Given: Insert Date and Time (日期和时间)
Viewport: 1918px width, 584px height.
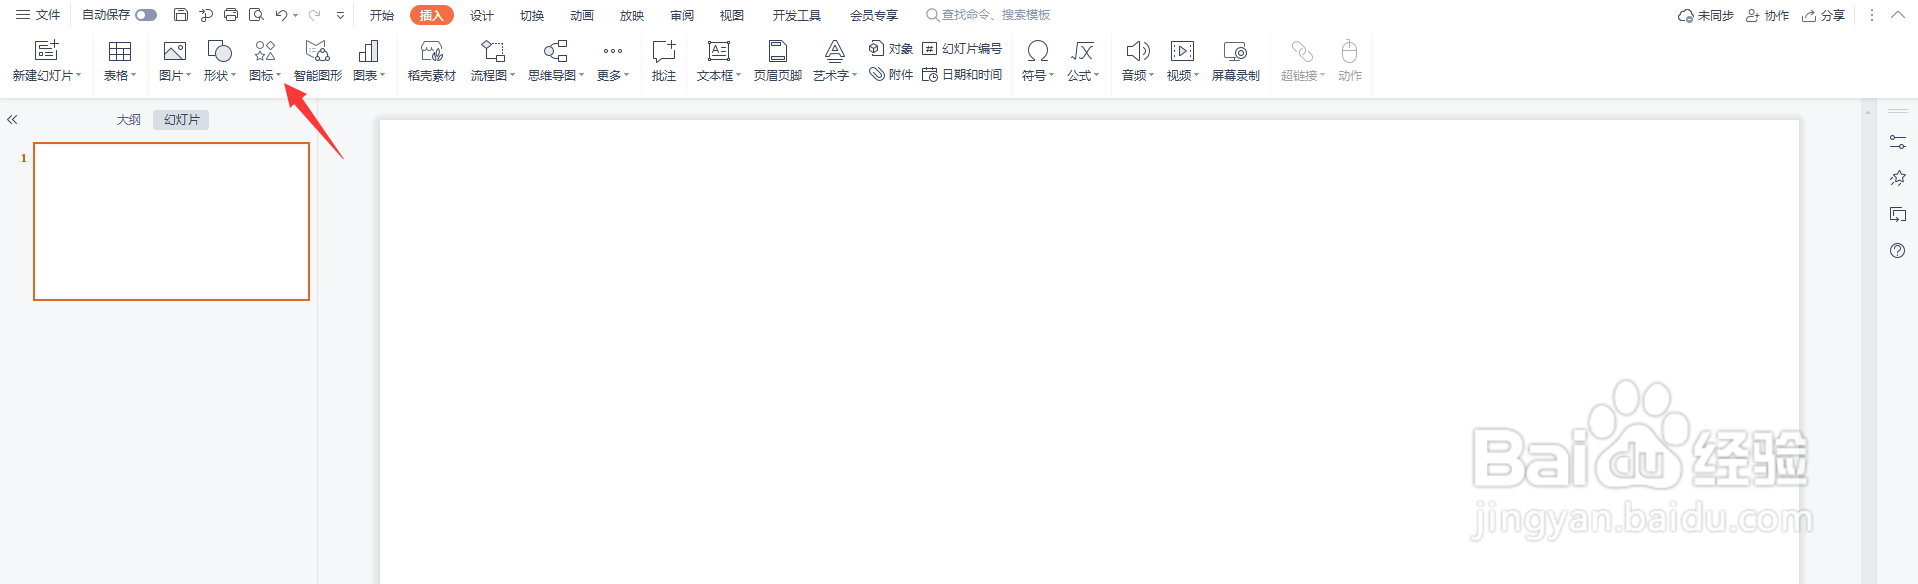Looking at the screenshot, I should point(962,74).
